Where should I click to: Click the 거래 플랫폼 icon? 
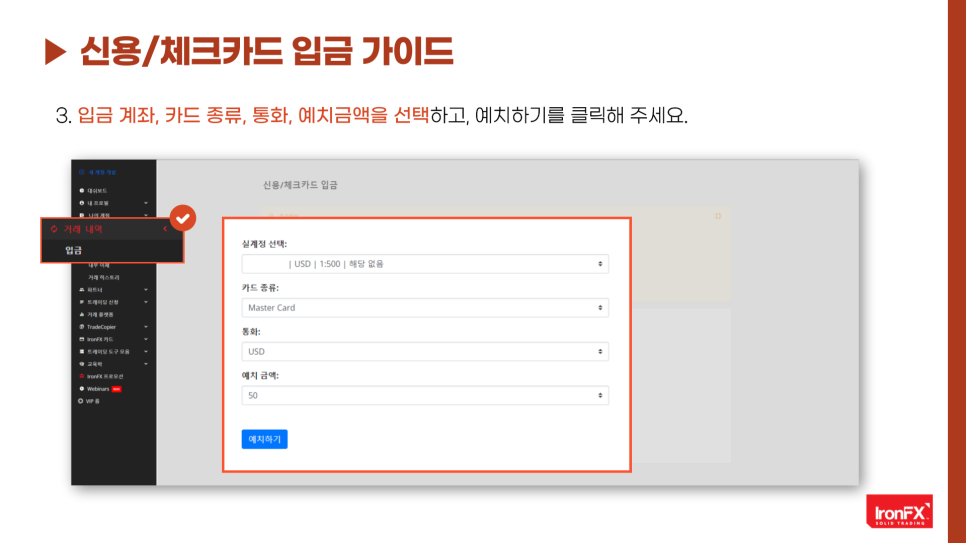[81, 314]
